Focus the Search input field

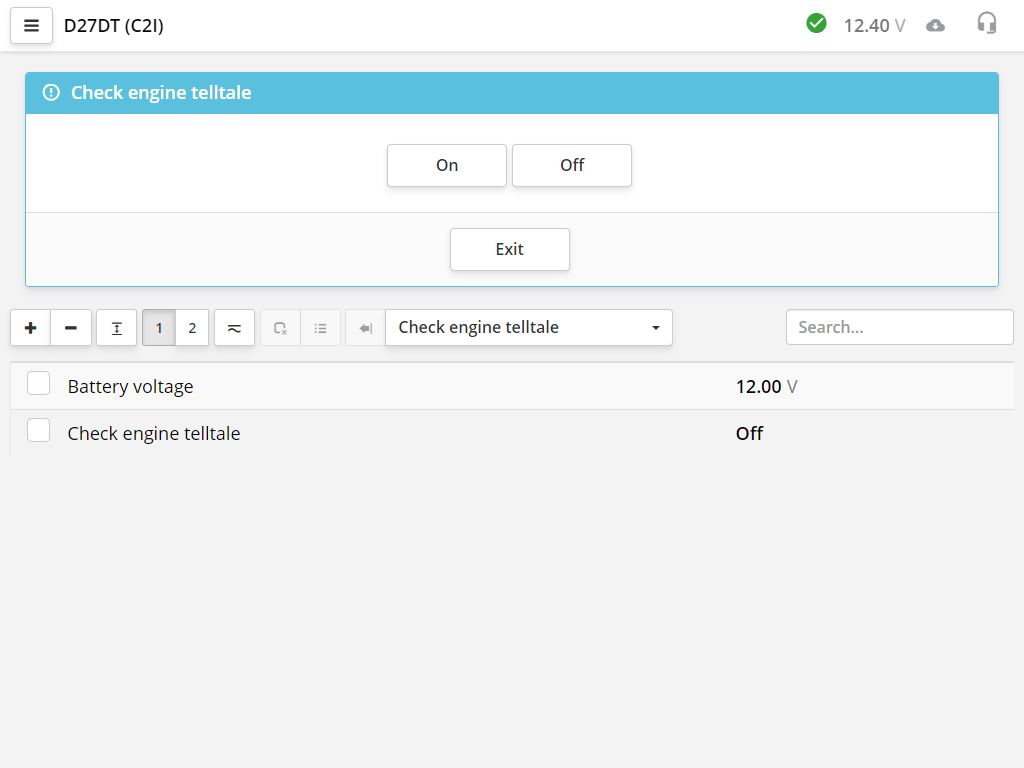point(899,327)
